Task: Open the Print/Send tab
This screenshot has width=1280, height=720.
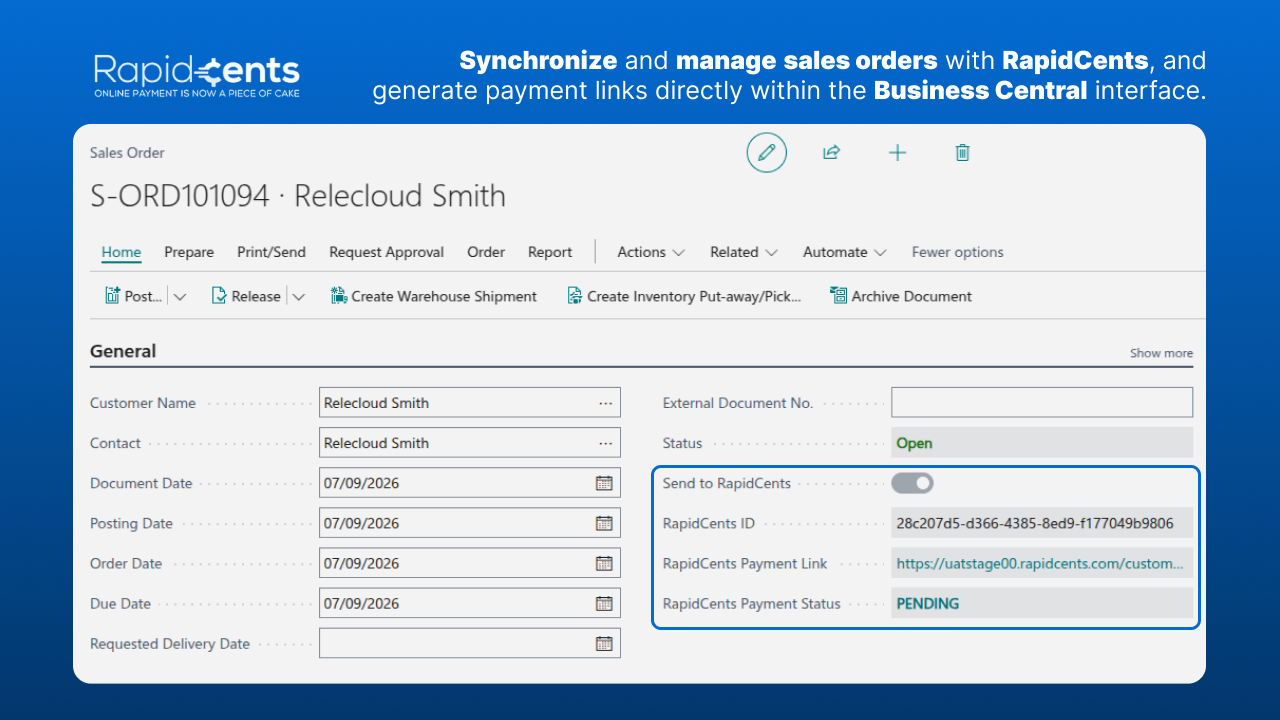Action: click(x=271, y=252)
